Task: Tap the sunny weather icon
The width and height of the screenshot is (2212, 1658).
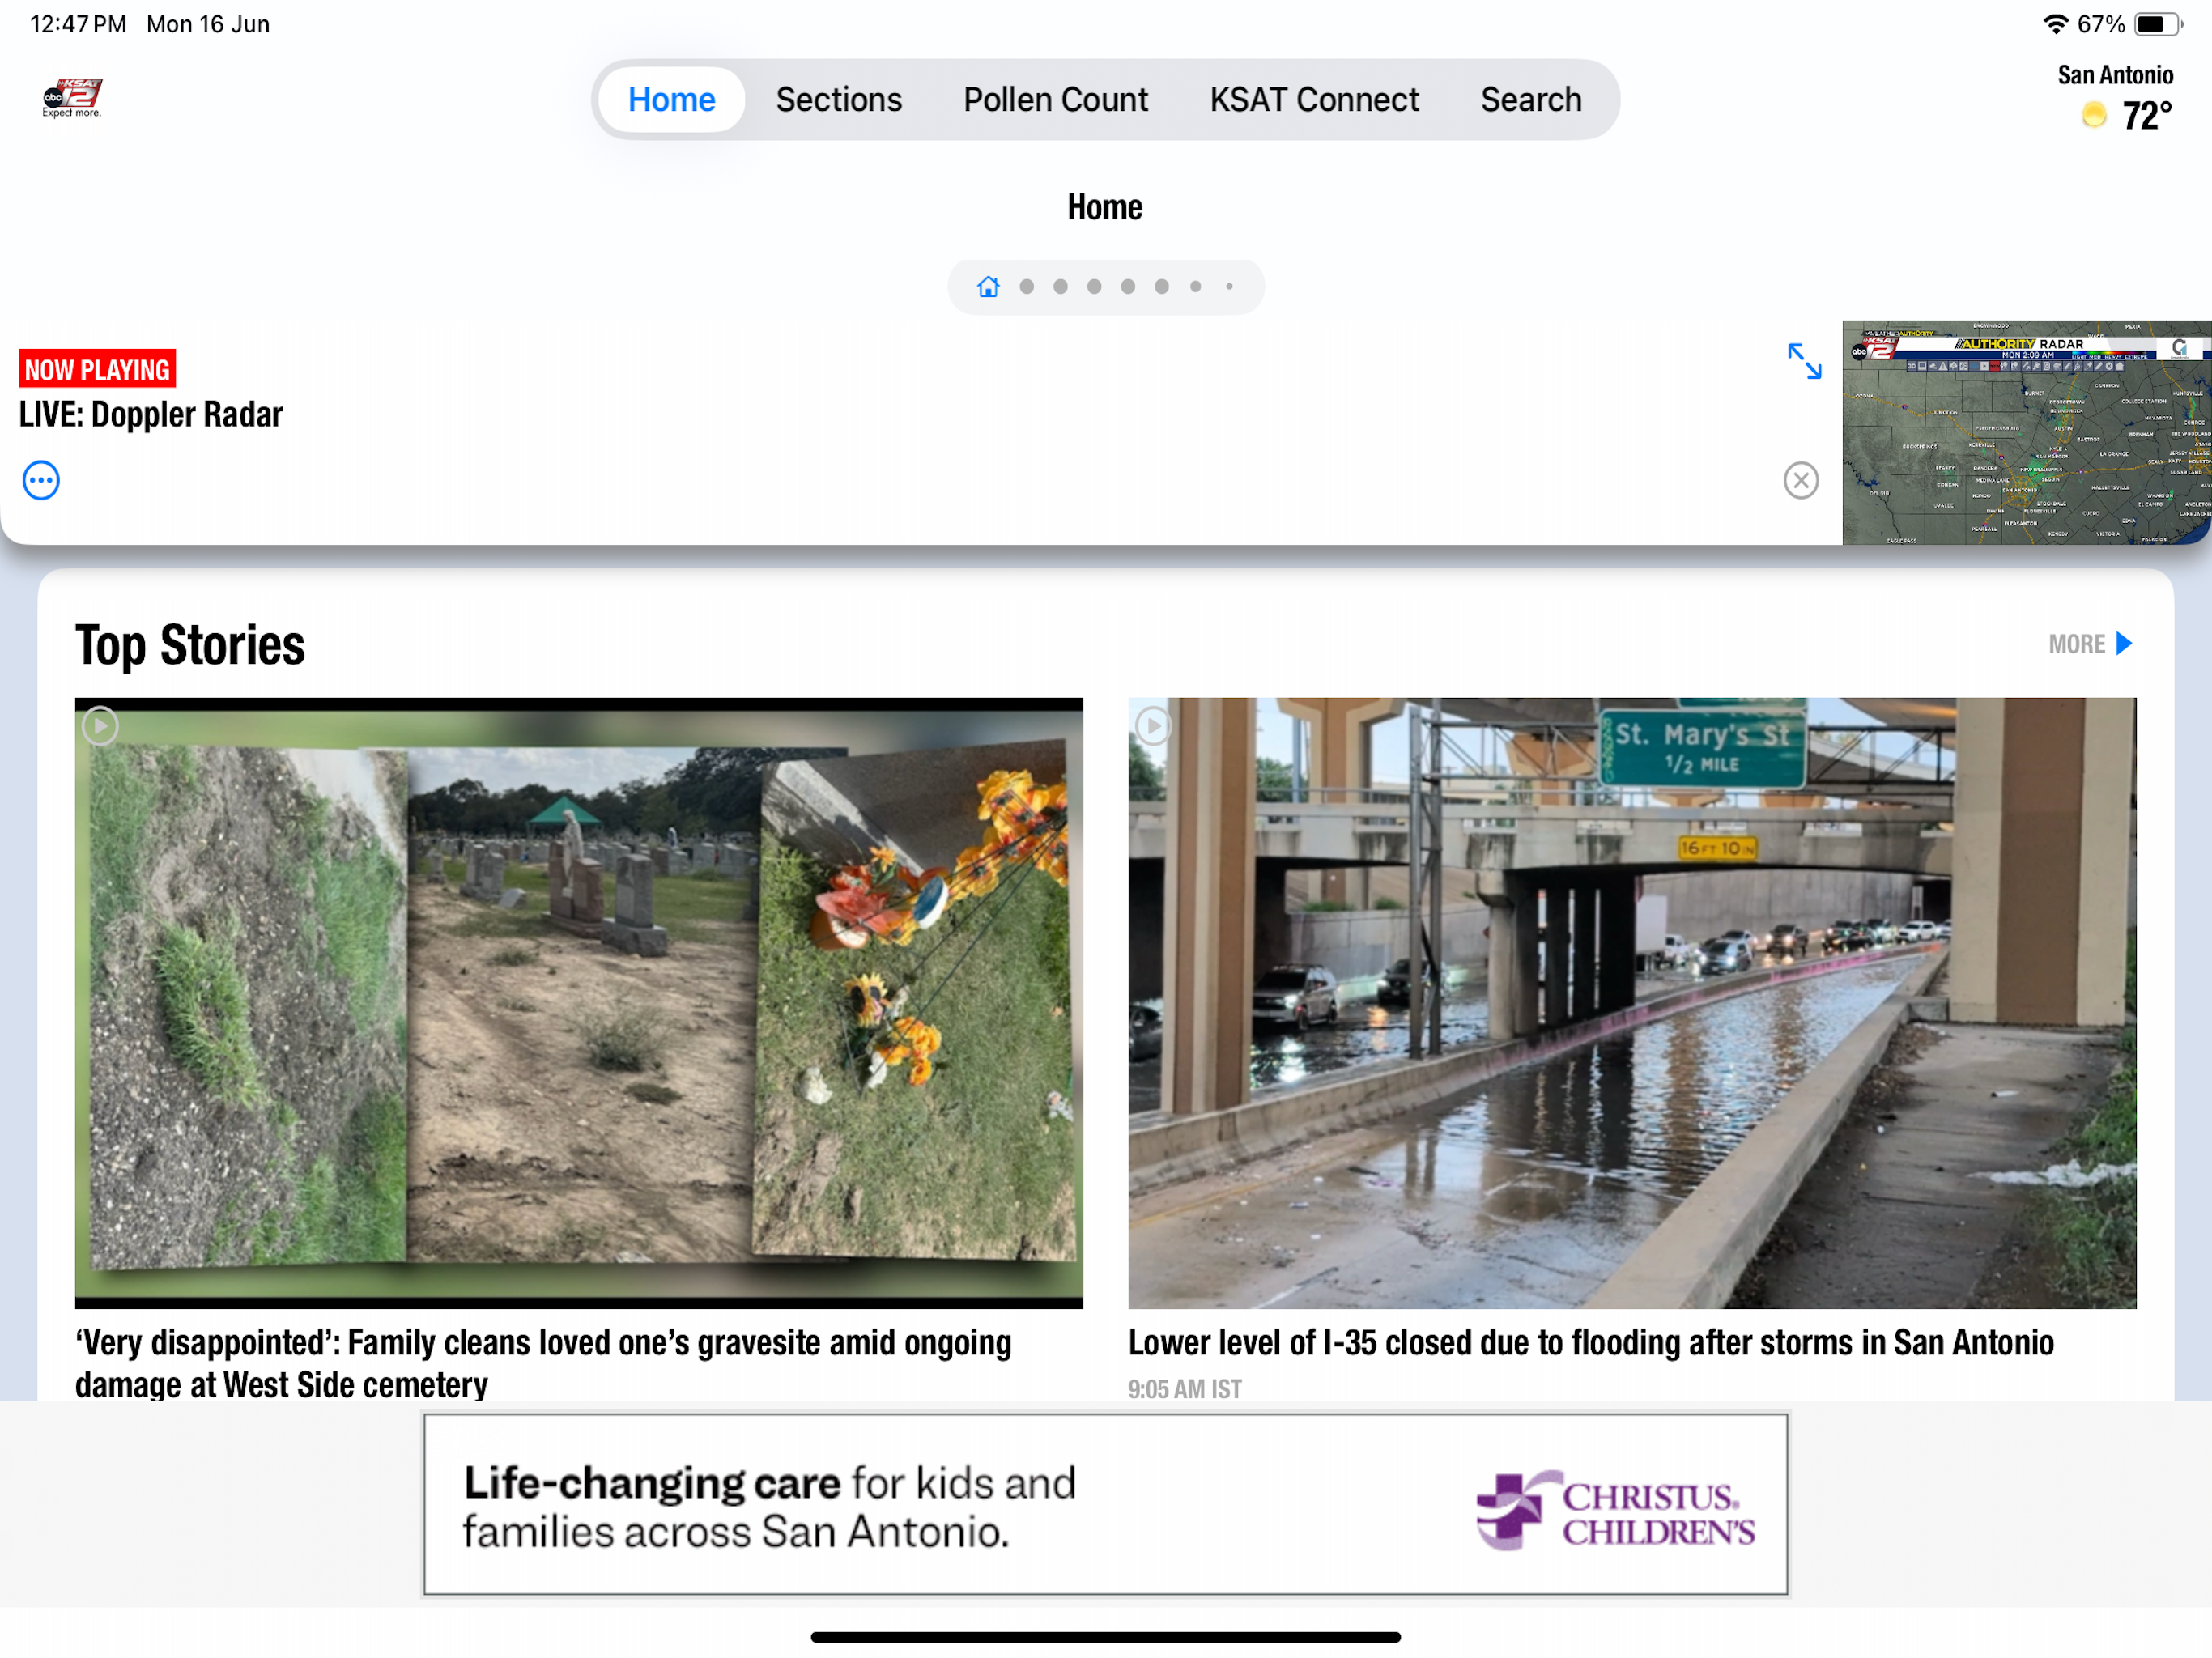Action: click(x=2092, y=116)
